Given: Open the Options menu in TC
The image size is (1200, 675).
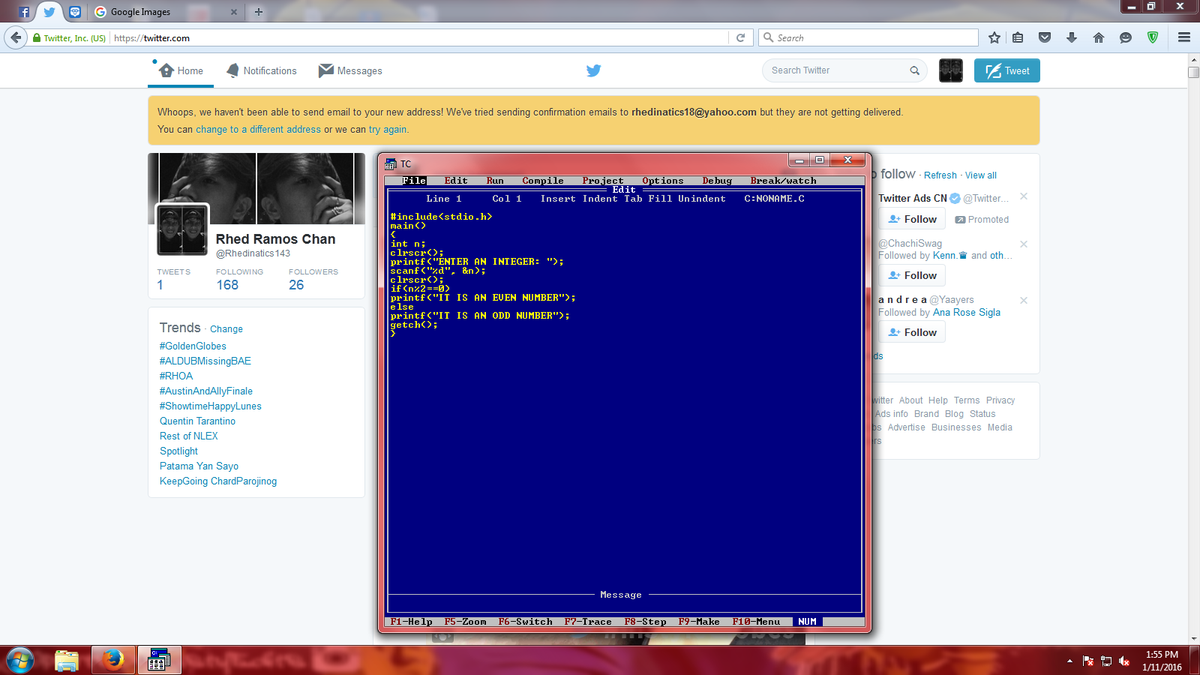Looking at the screenshot, I should [x=663, y=181].
